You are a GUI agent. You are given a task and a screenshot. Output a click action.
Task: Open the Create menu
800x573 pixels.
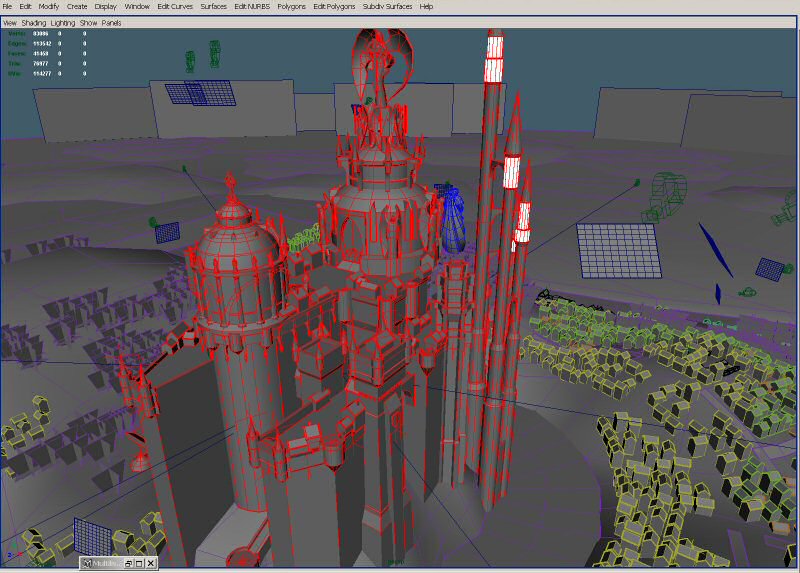[77, 6]
